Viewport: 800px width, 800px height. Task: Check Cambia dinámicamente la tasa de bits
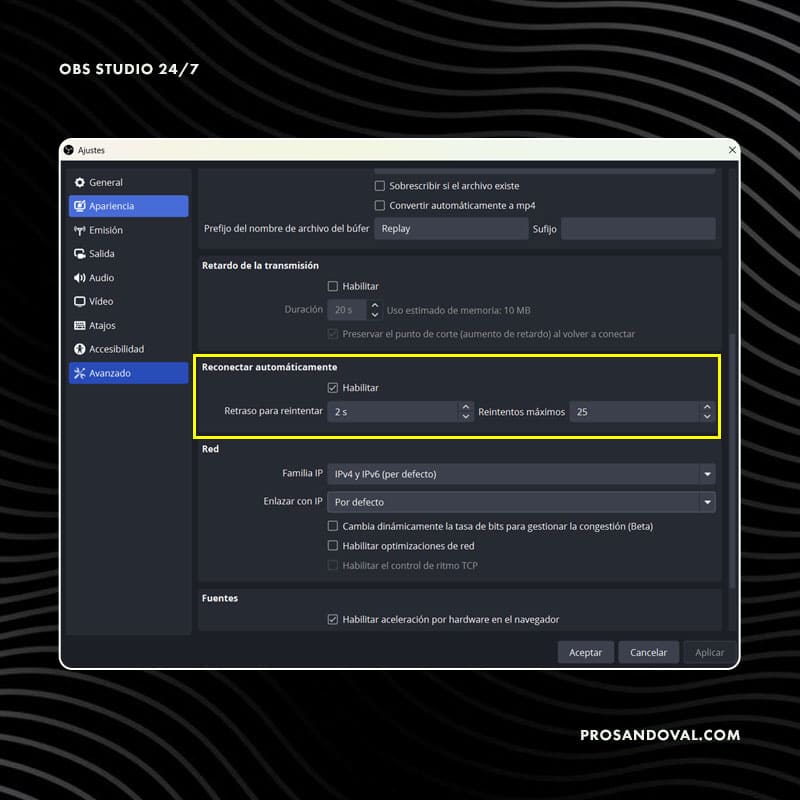[333, 526]
